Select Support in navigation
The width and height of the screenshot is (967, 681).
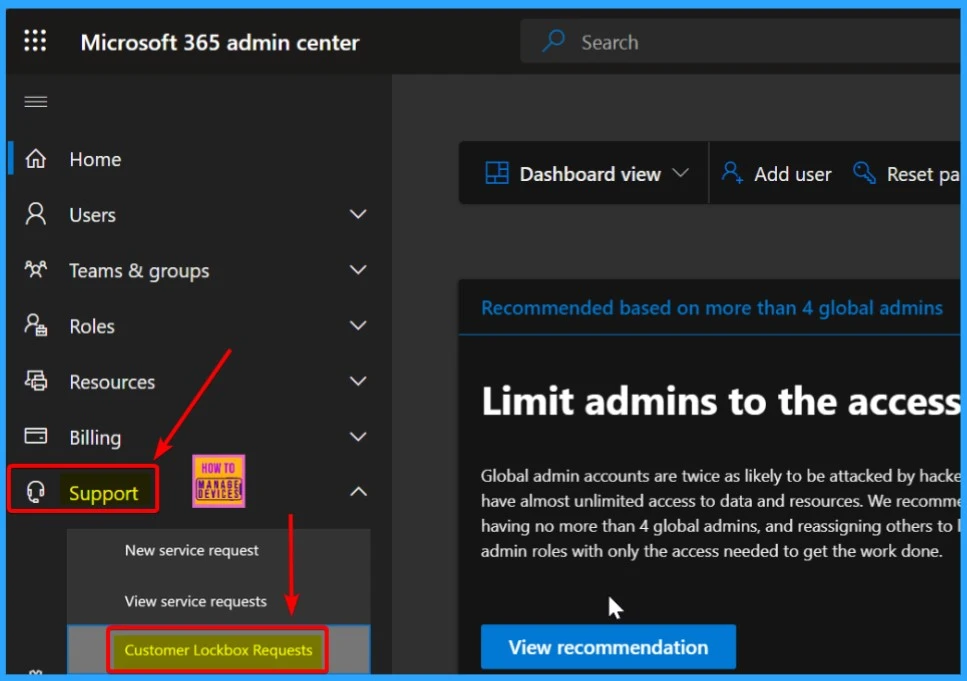[103, 493]
